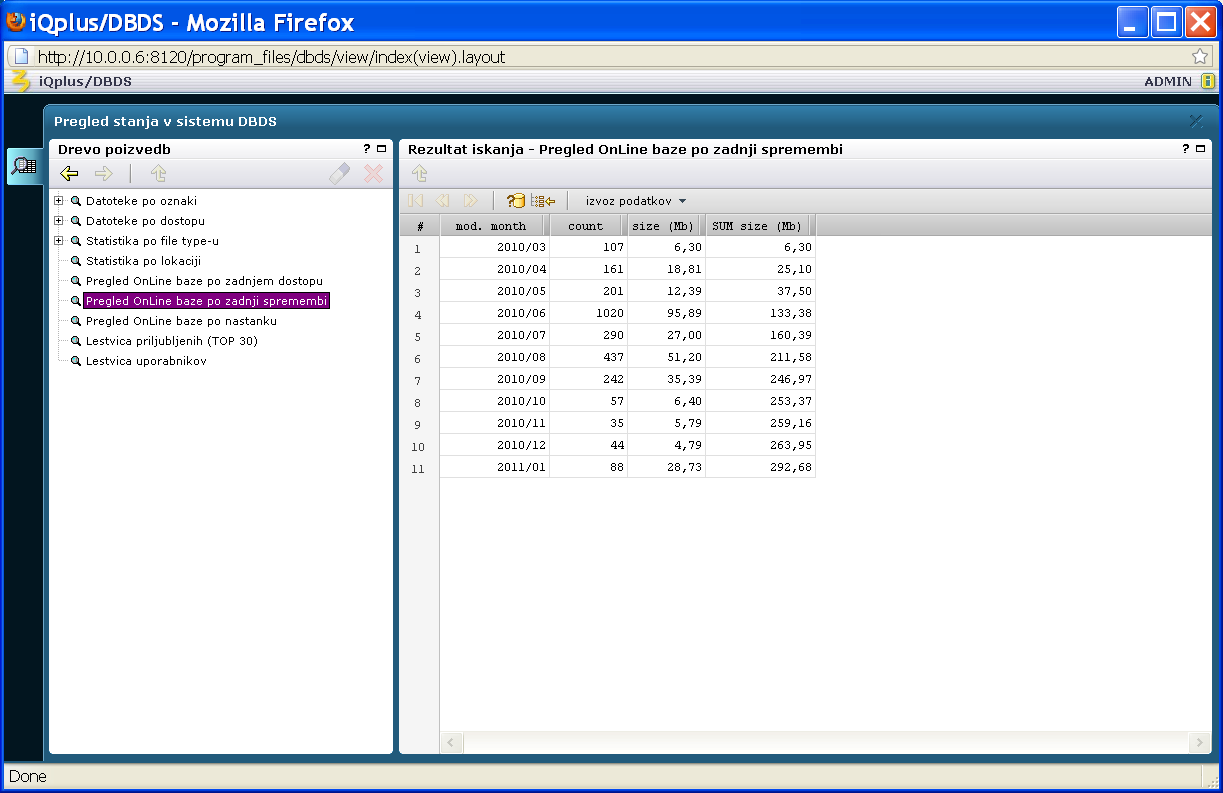Click the count cell 242
1223x793 pixels.
(x=588, y=379)
